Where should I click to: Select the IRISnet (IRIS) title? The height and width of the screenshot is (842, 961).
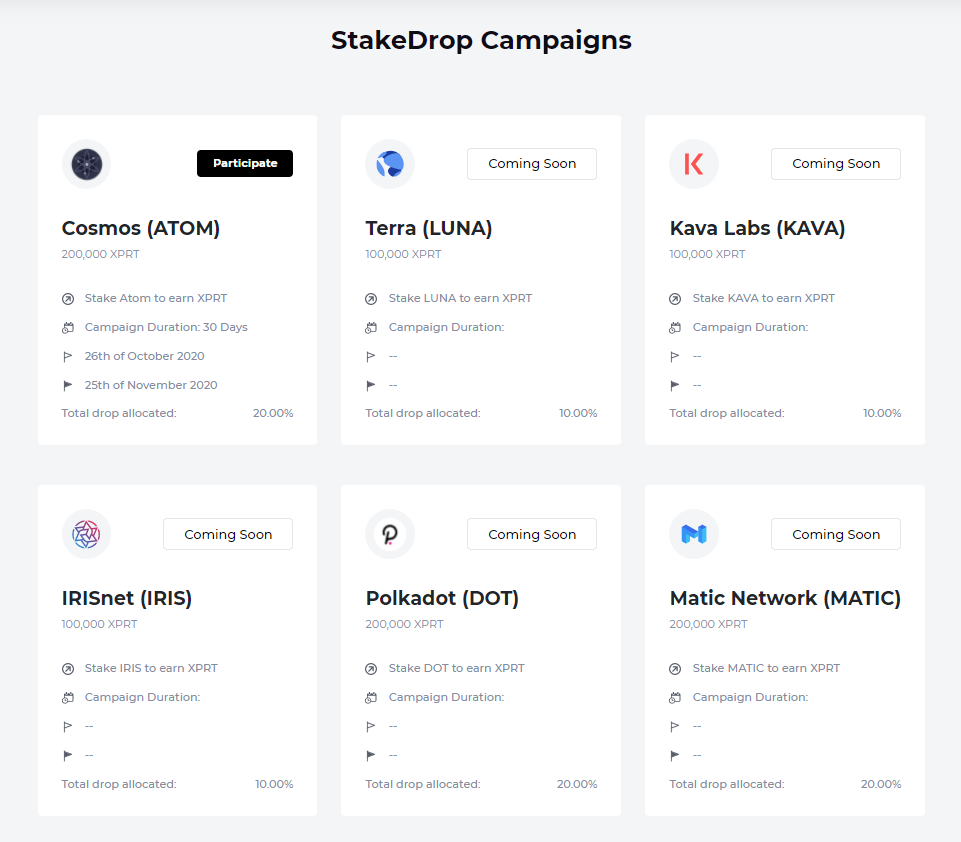click(127, 598)
